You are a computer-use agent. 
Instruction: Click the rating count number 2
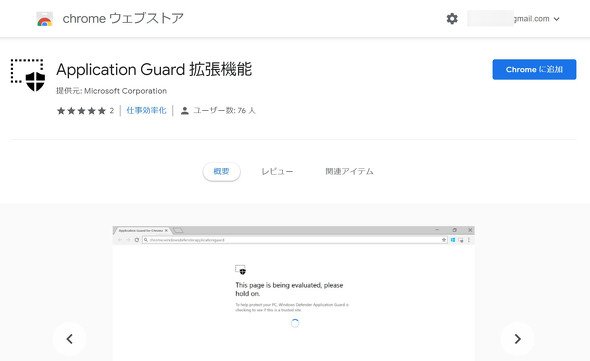tap(112, 111)
